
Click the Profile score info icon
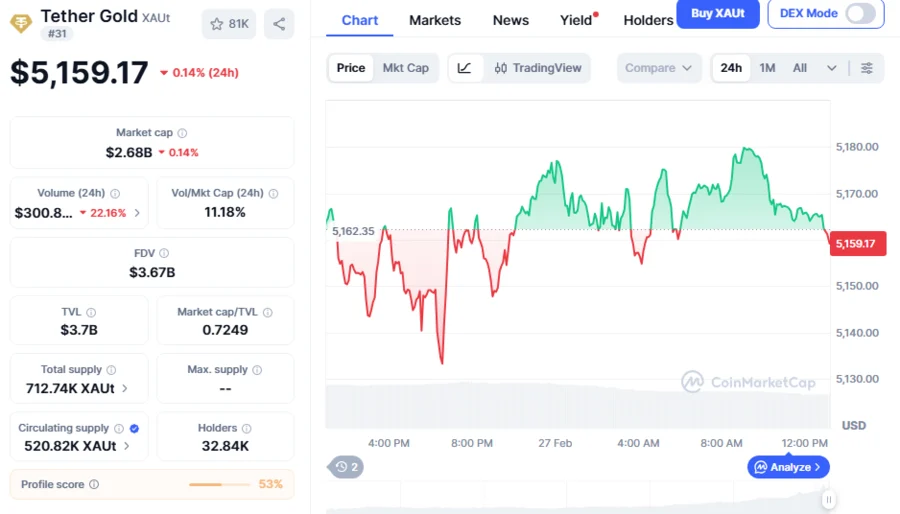(94, 484)
